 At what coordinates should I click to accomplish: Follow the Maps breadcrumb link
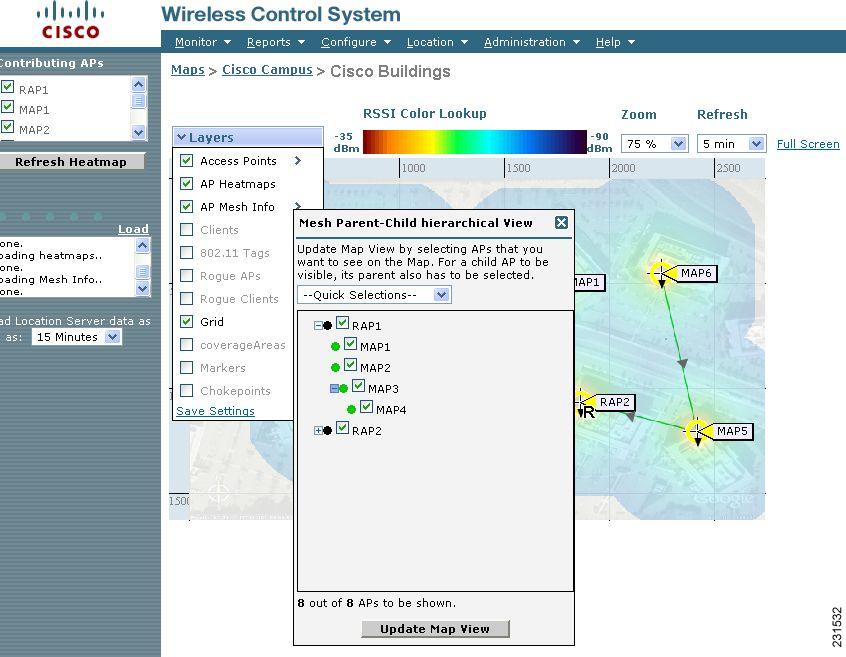(188, 70)
